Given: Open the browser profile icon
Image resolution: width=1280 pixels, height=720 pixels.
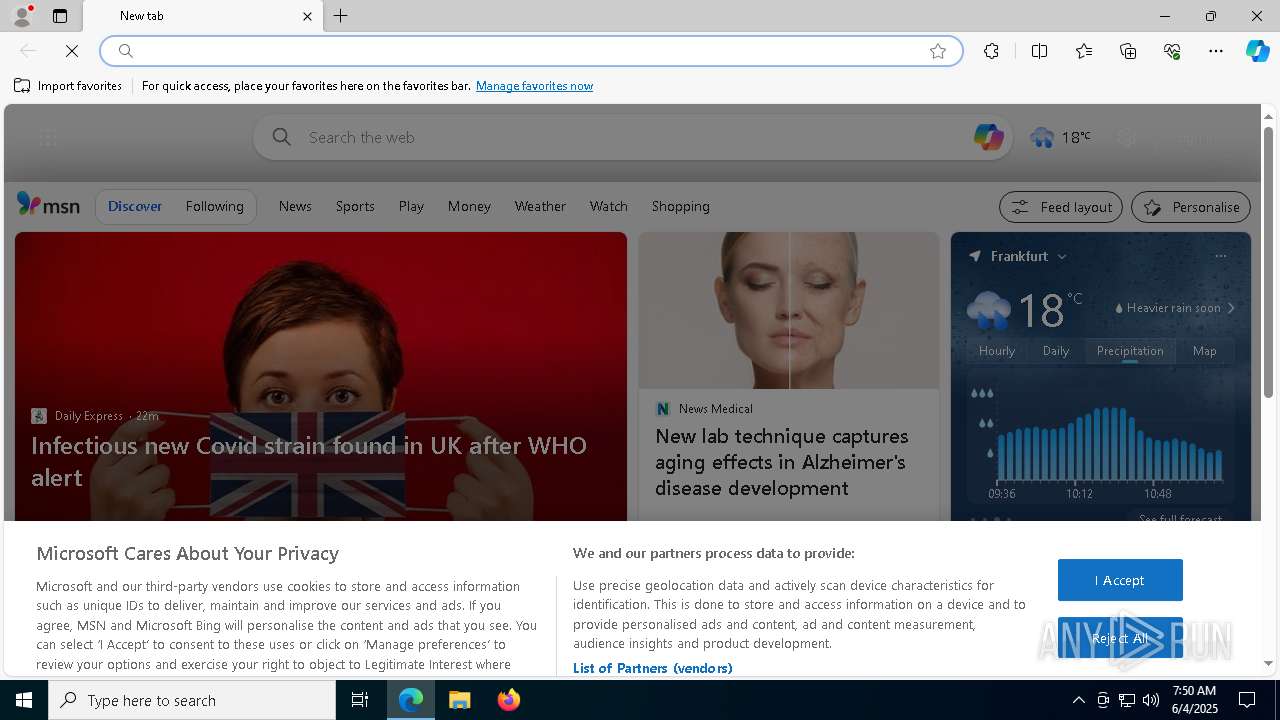Looking at the screenshot, I should tap(22, 16).
